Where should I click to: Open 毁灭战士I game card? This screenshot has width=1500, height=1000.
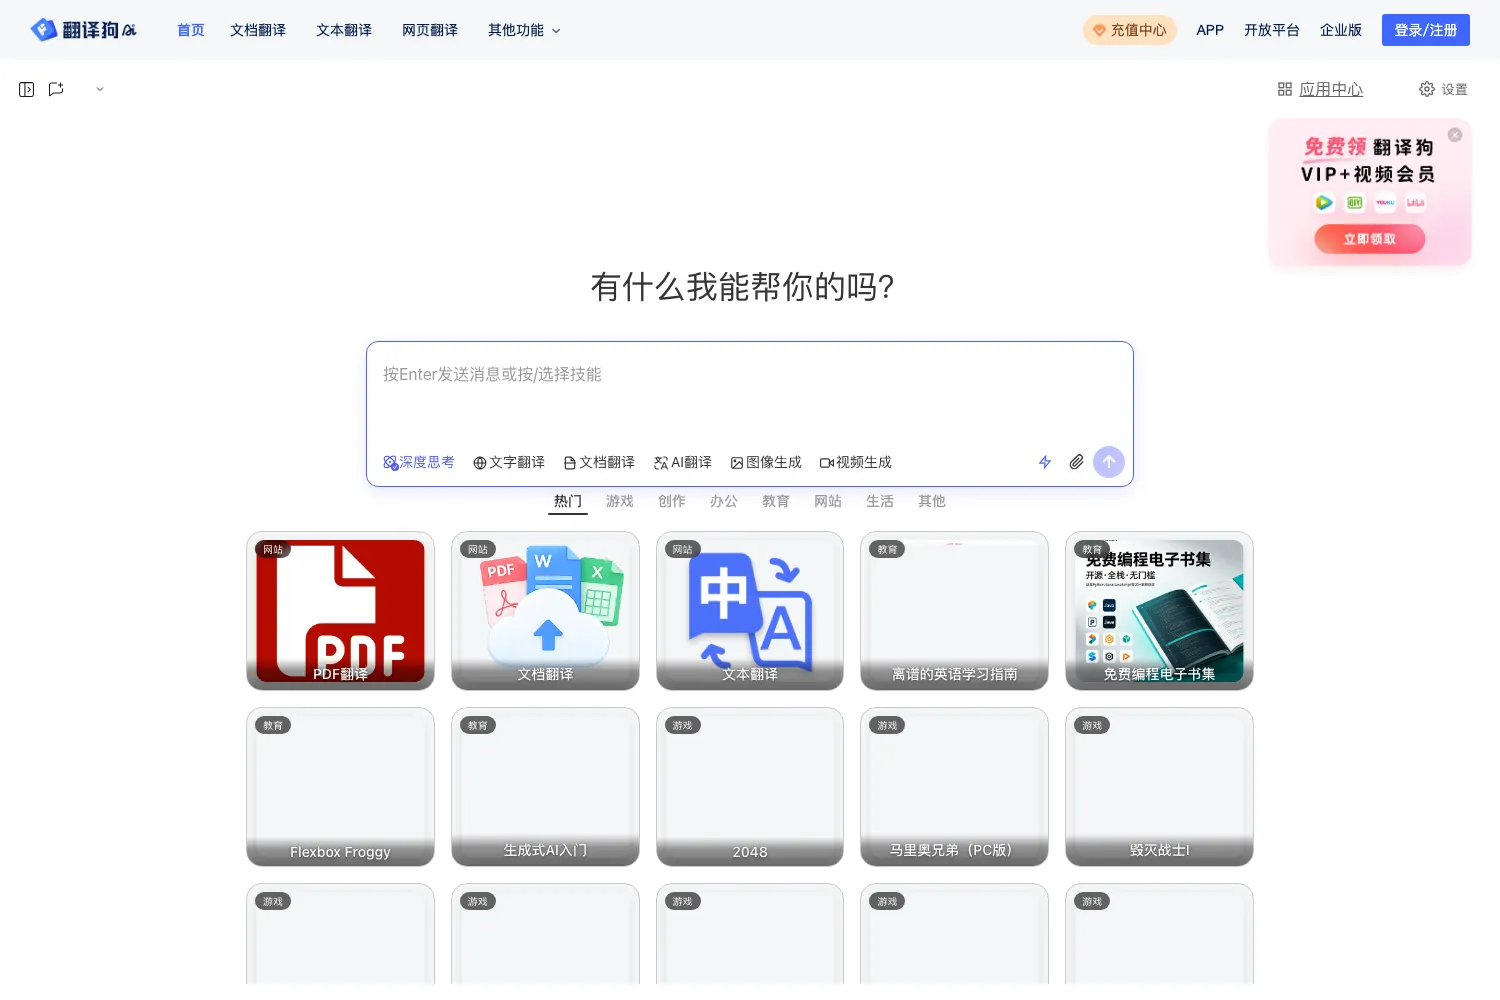click(x=1160, y=787)
